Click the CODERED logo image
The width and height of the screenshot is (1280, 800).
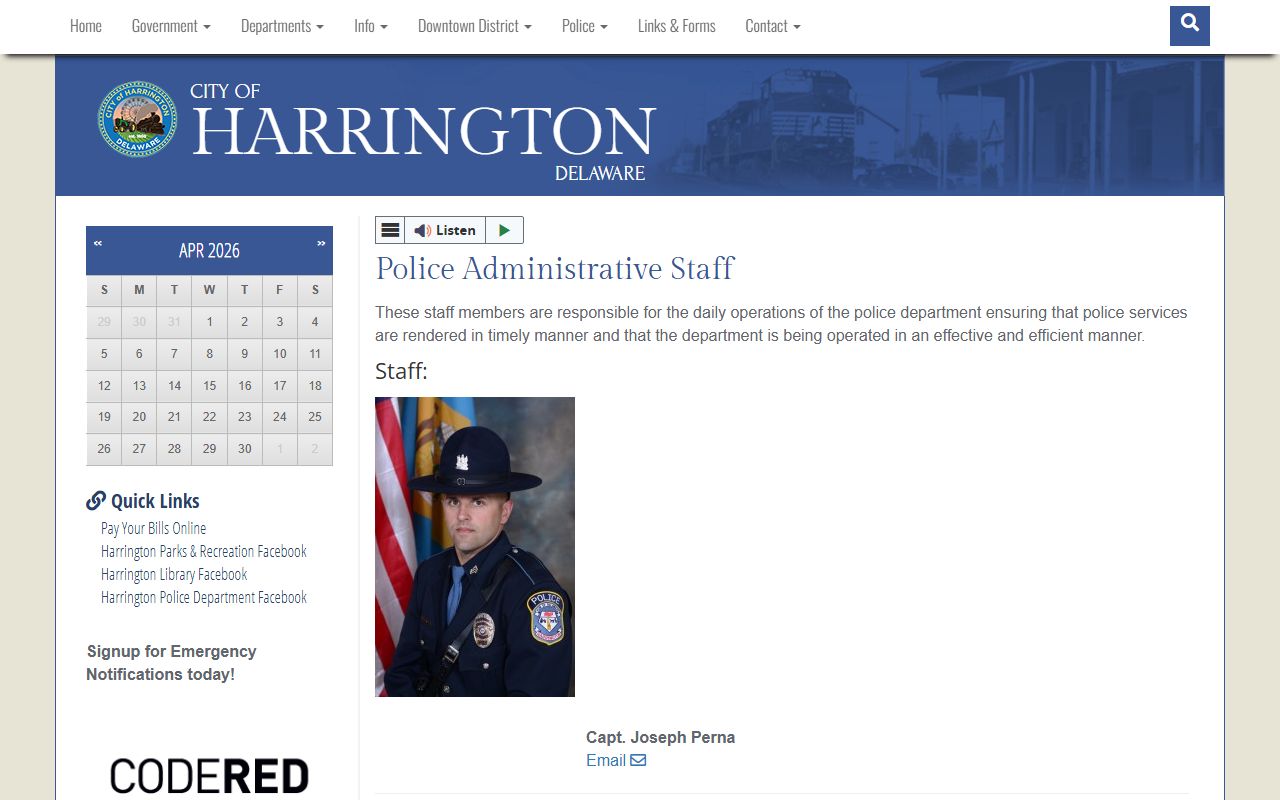pyautogui.click(x=209, y=776)
